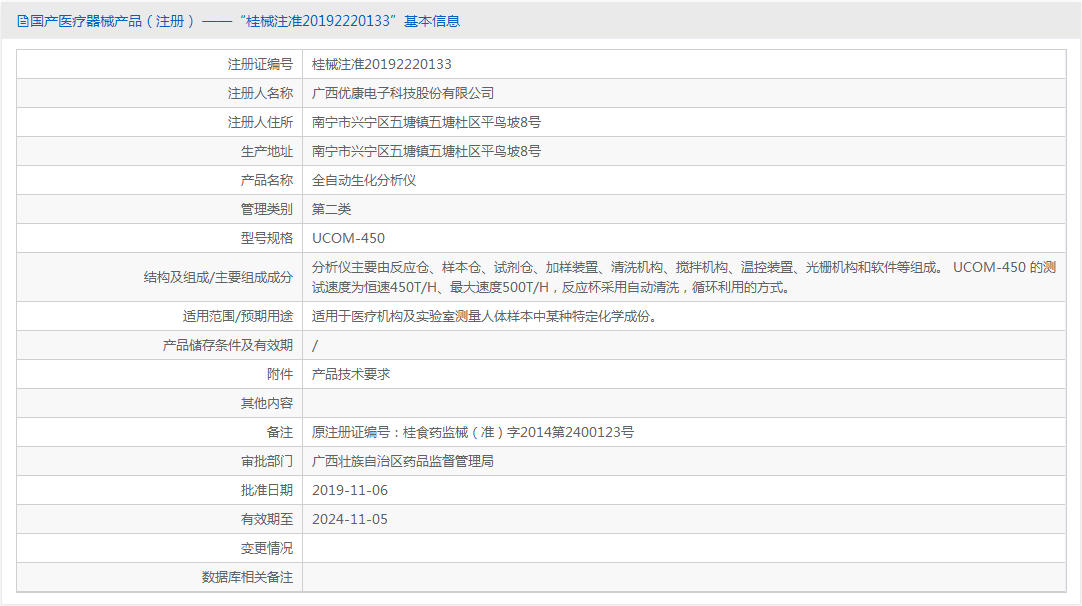Click the structure description text starting 分析仪主要由反应仓
1082x606 pixels.
tap(684, 277)
